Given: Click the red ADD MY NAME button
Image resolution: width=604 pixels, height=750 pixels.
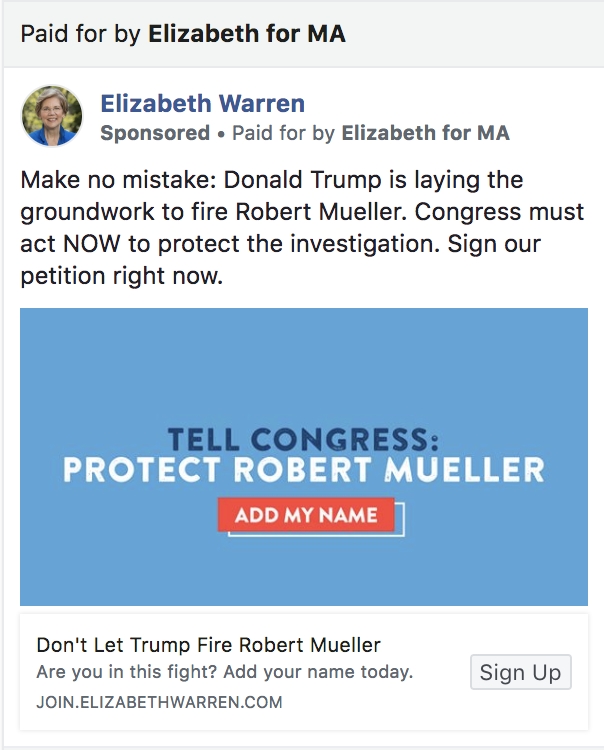Looking at the screenshot, I should coord(306,515).
